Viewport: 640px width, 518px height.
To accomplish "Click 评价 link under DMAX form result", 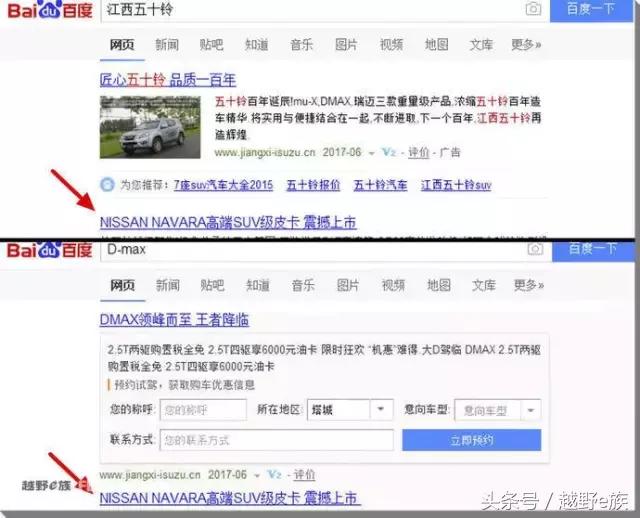I will pyautogui.click(x=304, y=475).
